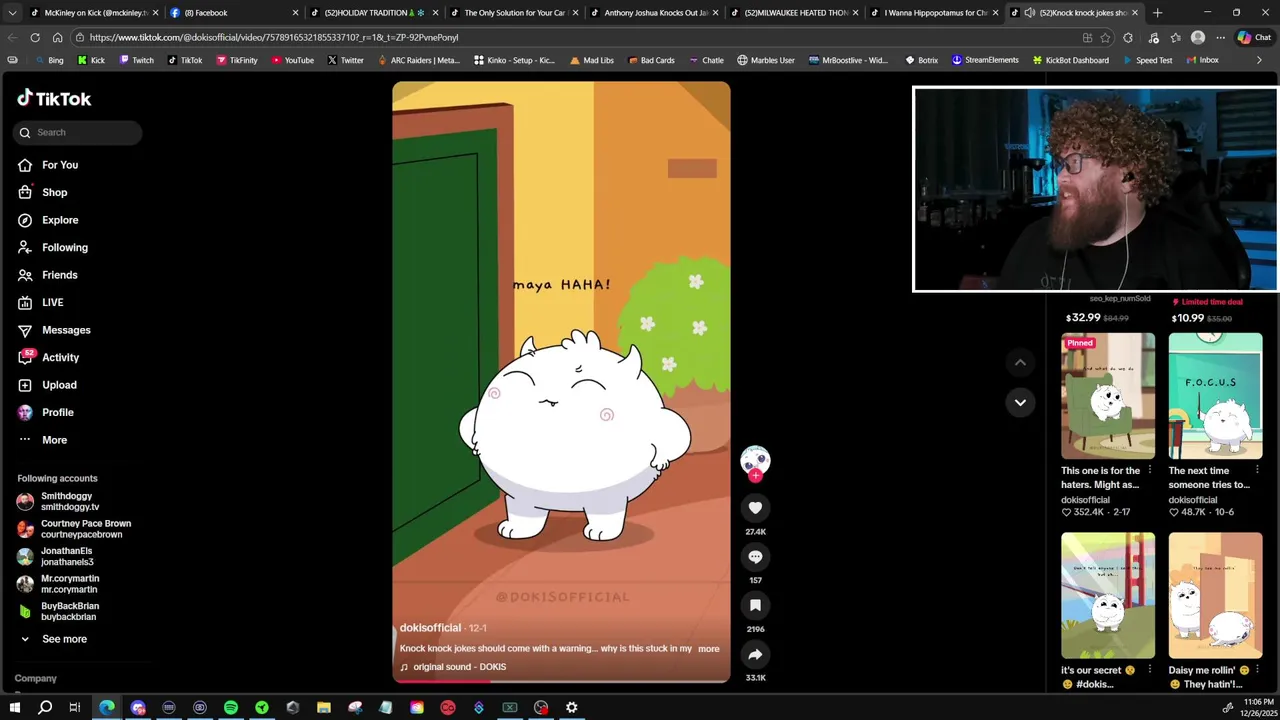Open the YouTube bookmark
Viewport: 1280px width, 720px height.
pyautogui.click(x=292, y=60)
